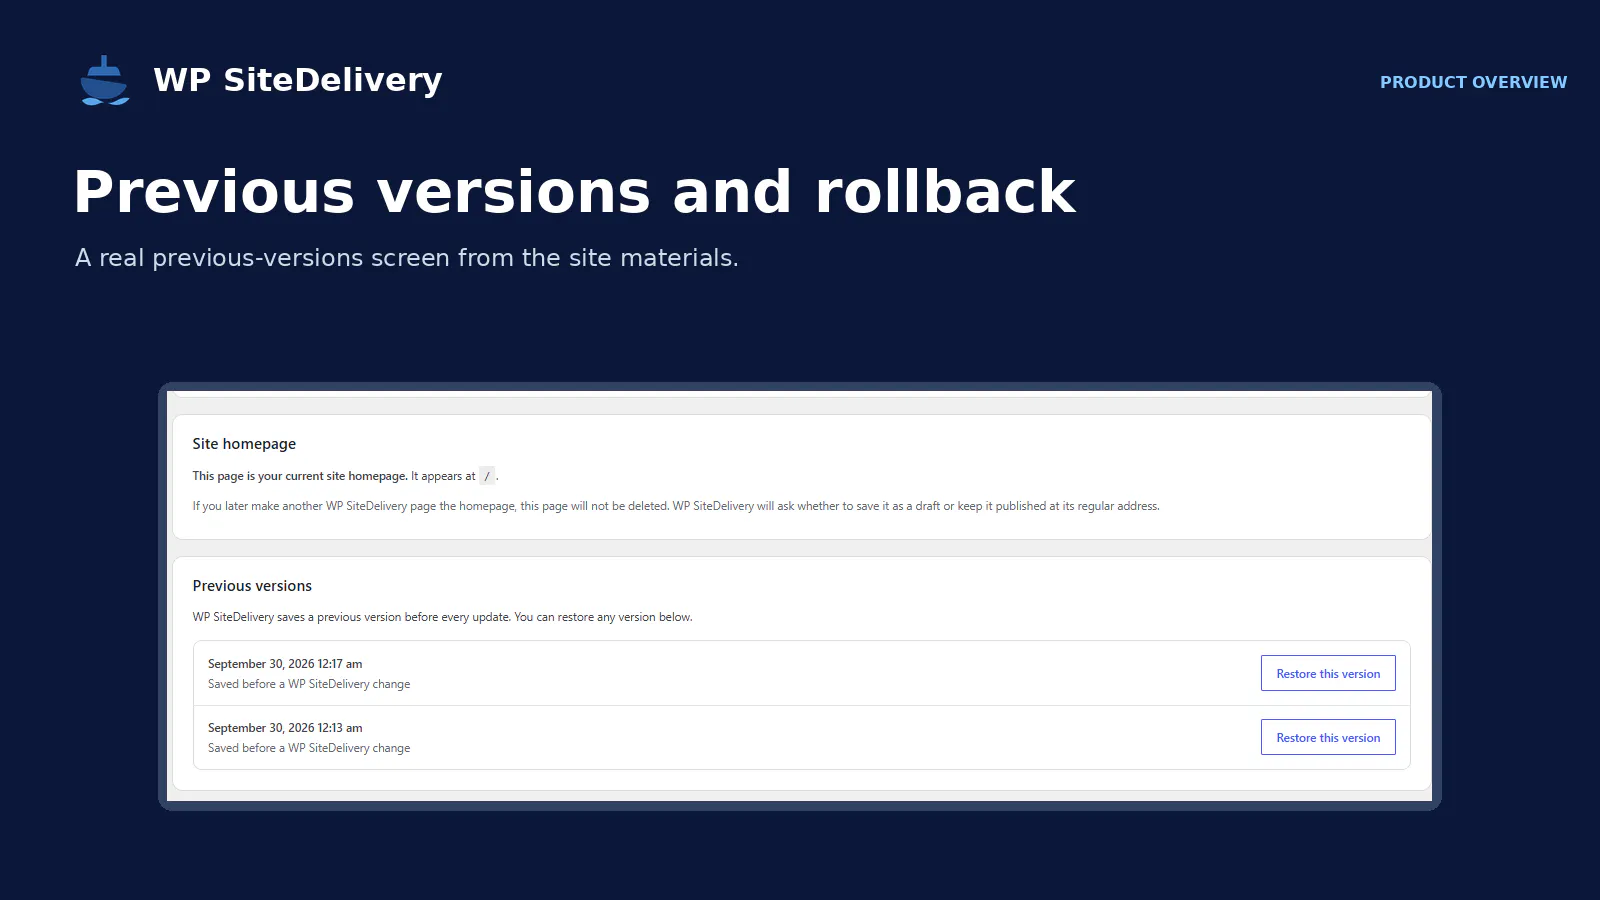Viewport: 1600px width, 900px height.
Task: Click 'This page is your current site homepage' text
Action: tap(300, 476)
